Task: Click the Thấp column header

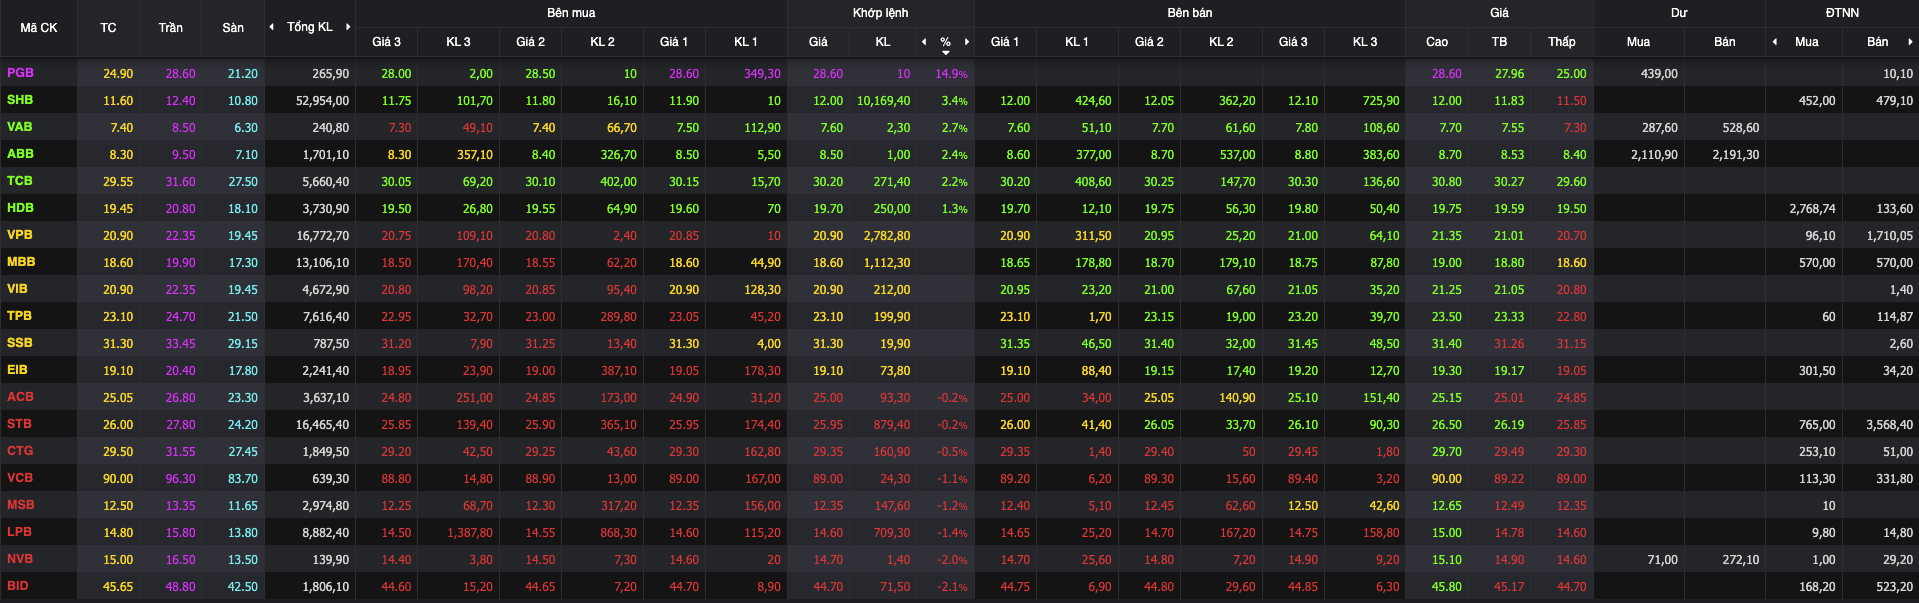Action: (1562, 42)
